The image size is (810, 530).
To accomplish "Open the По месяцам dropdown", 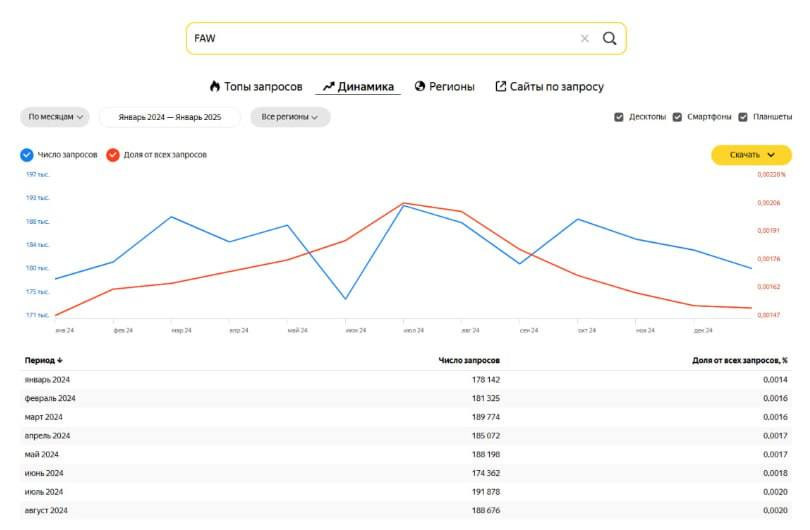I will pyautogui.click(x=55, y=117).
